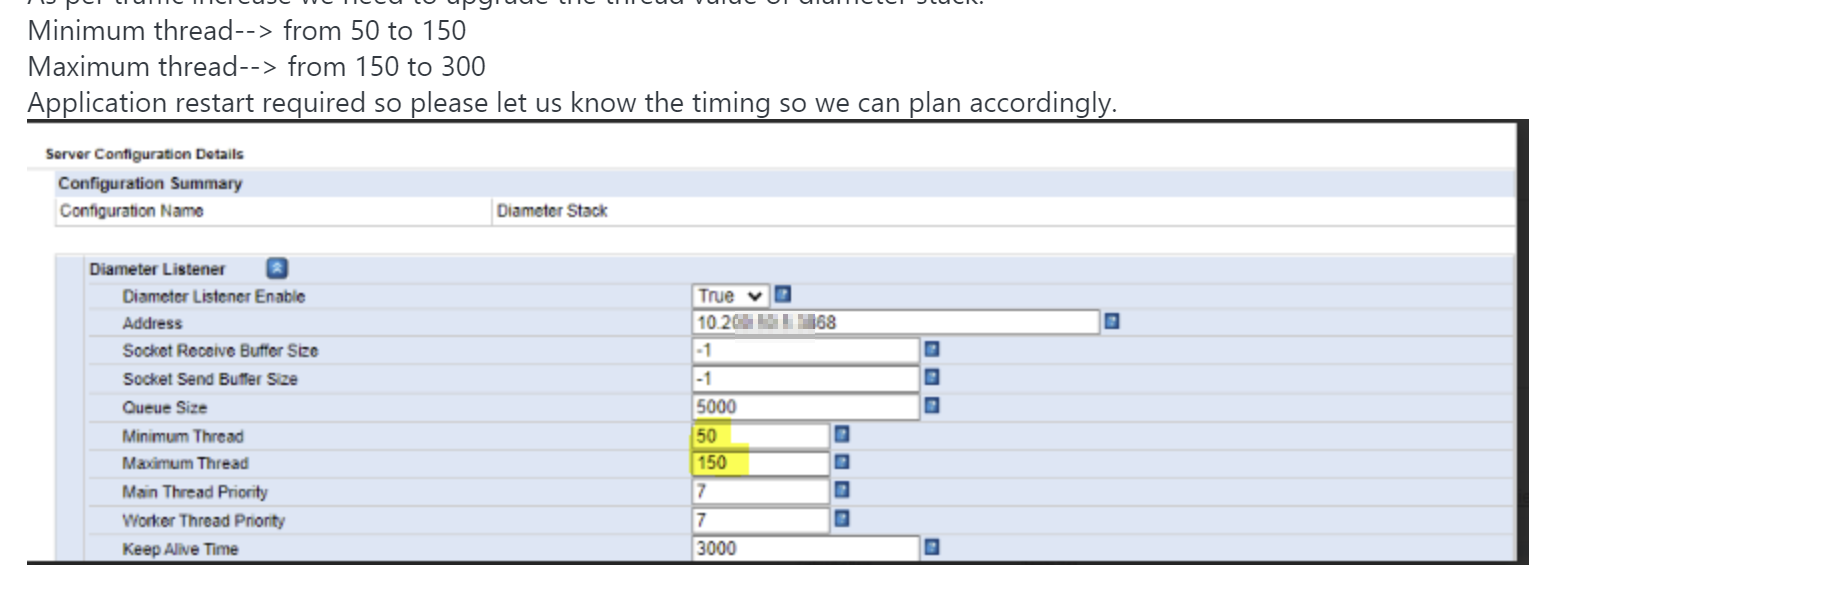Click the Address input field
This screenshot has width=1825, height=599.
(896, 322)
